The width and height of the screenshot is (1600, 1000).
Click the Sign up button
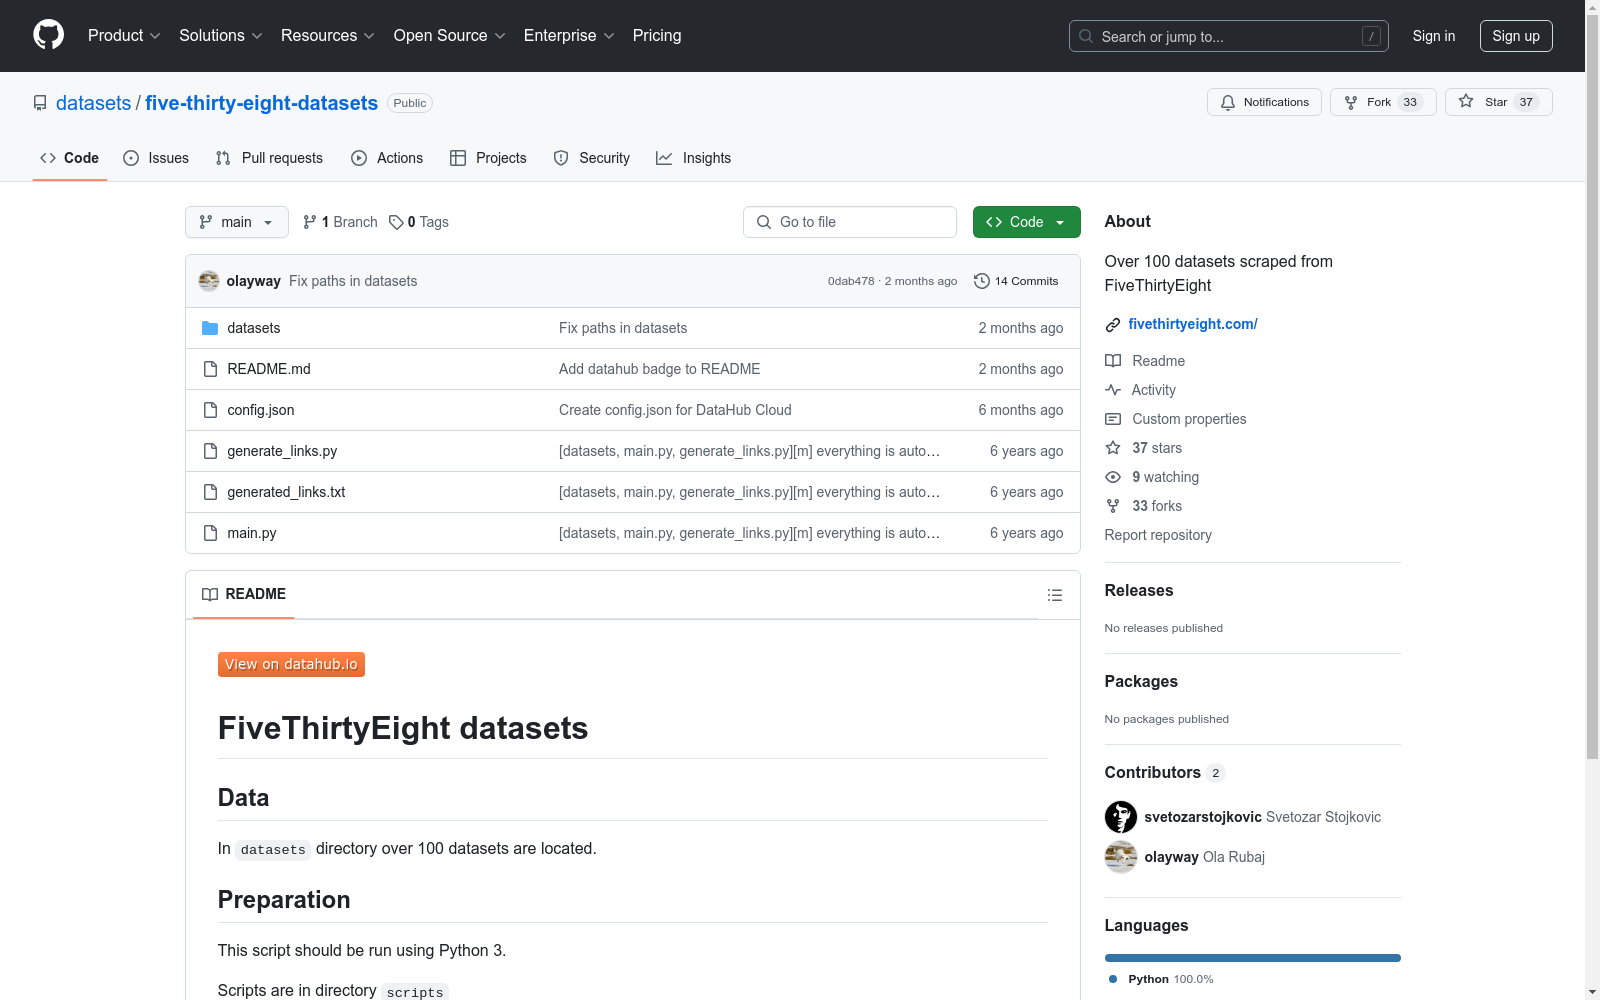click(x=1516, y=36)
